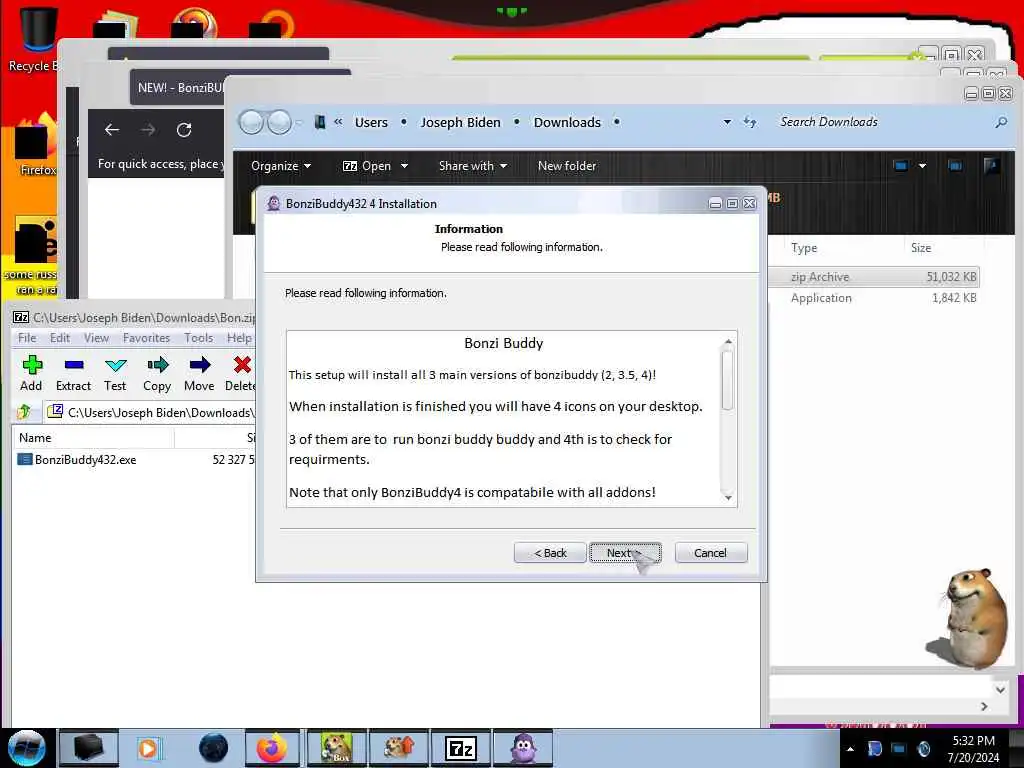Show hidden system tray icons
This screenshot has width=1024, height=768.
(850, 749)
